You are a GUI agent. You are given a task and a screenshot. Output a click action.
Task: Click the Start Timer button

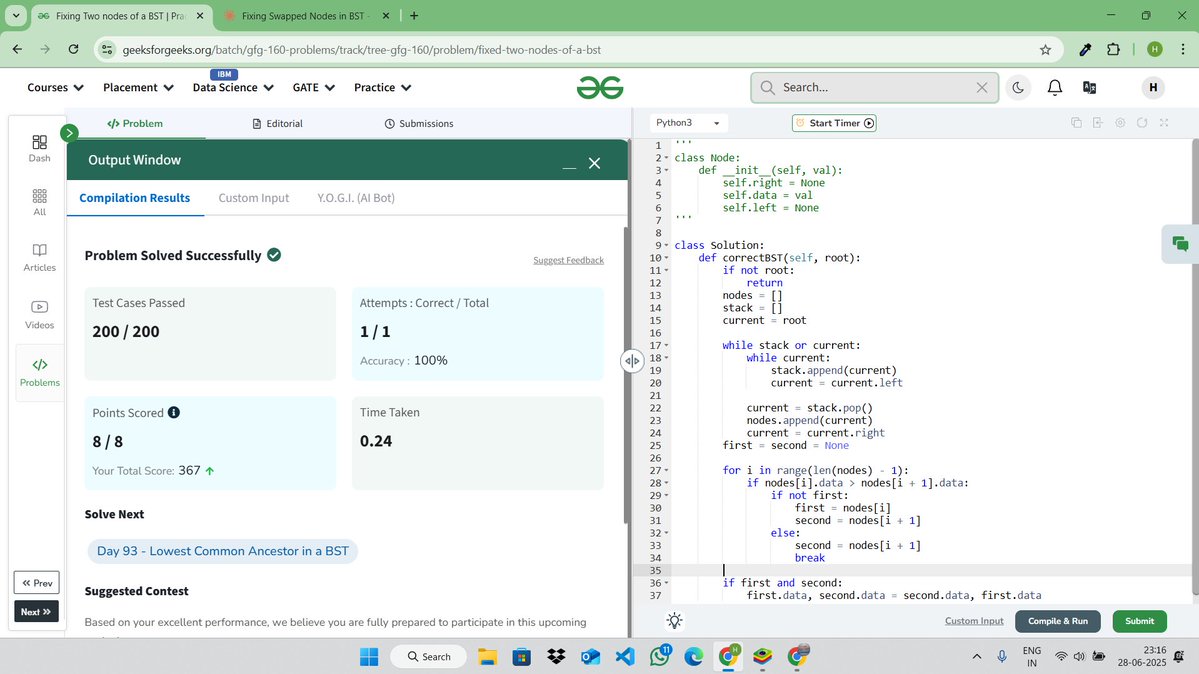click(x=834, y=122)
